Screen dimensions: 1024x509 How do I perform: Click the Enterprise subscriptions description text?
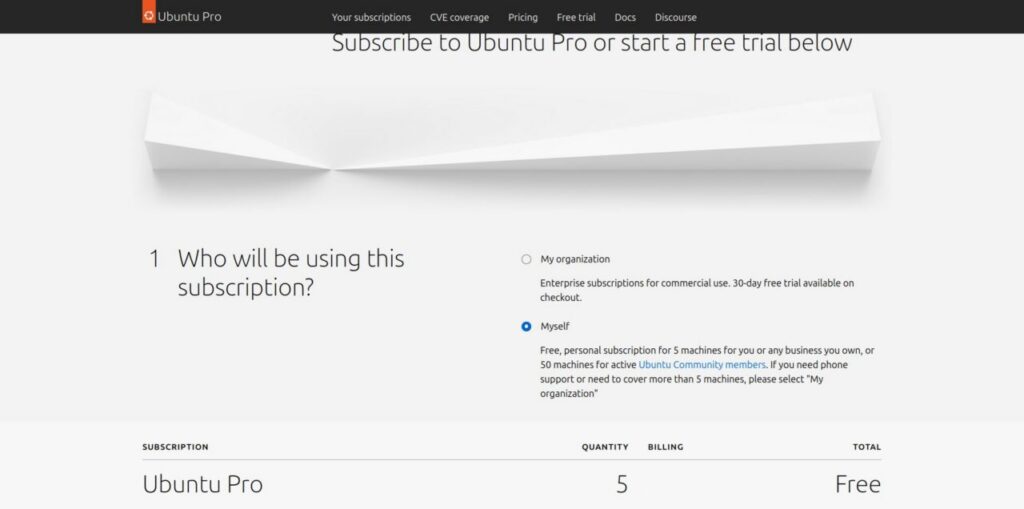point(697,290)
